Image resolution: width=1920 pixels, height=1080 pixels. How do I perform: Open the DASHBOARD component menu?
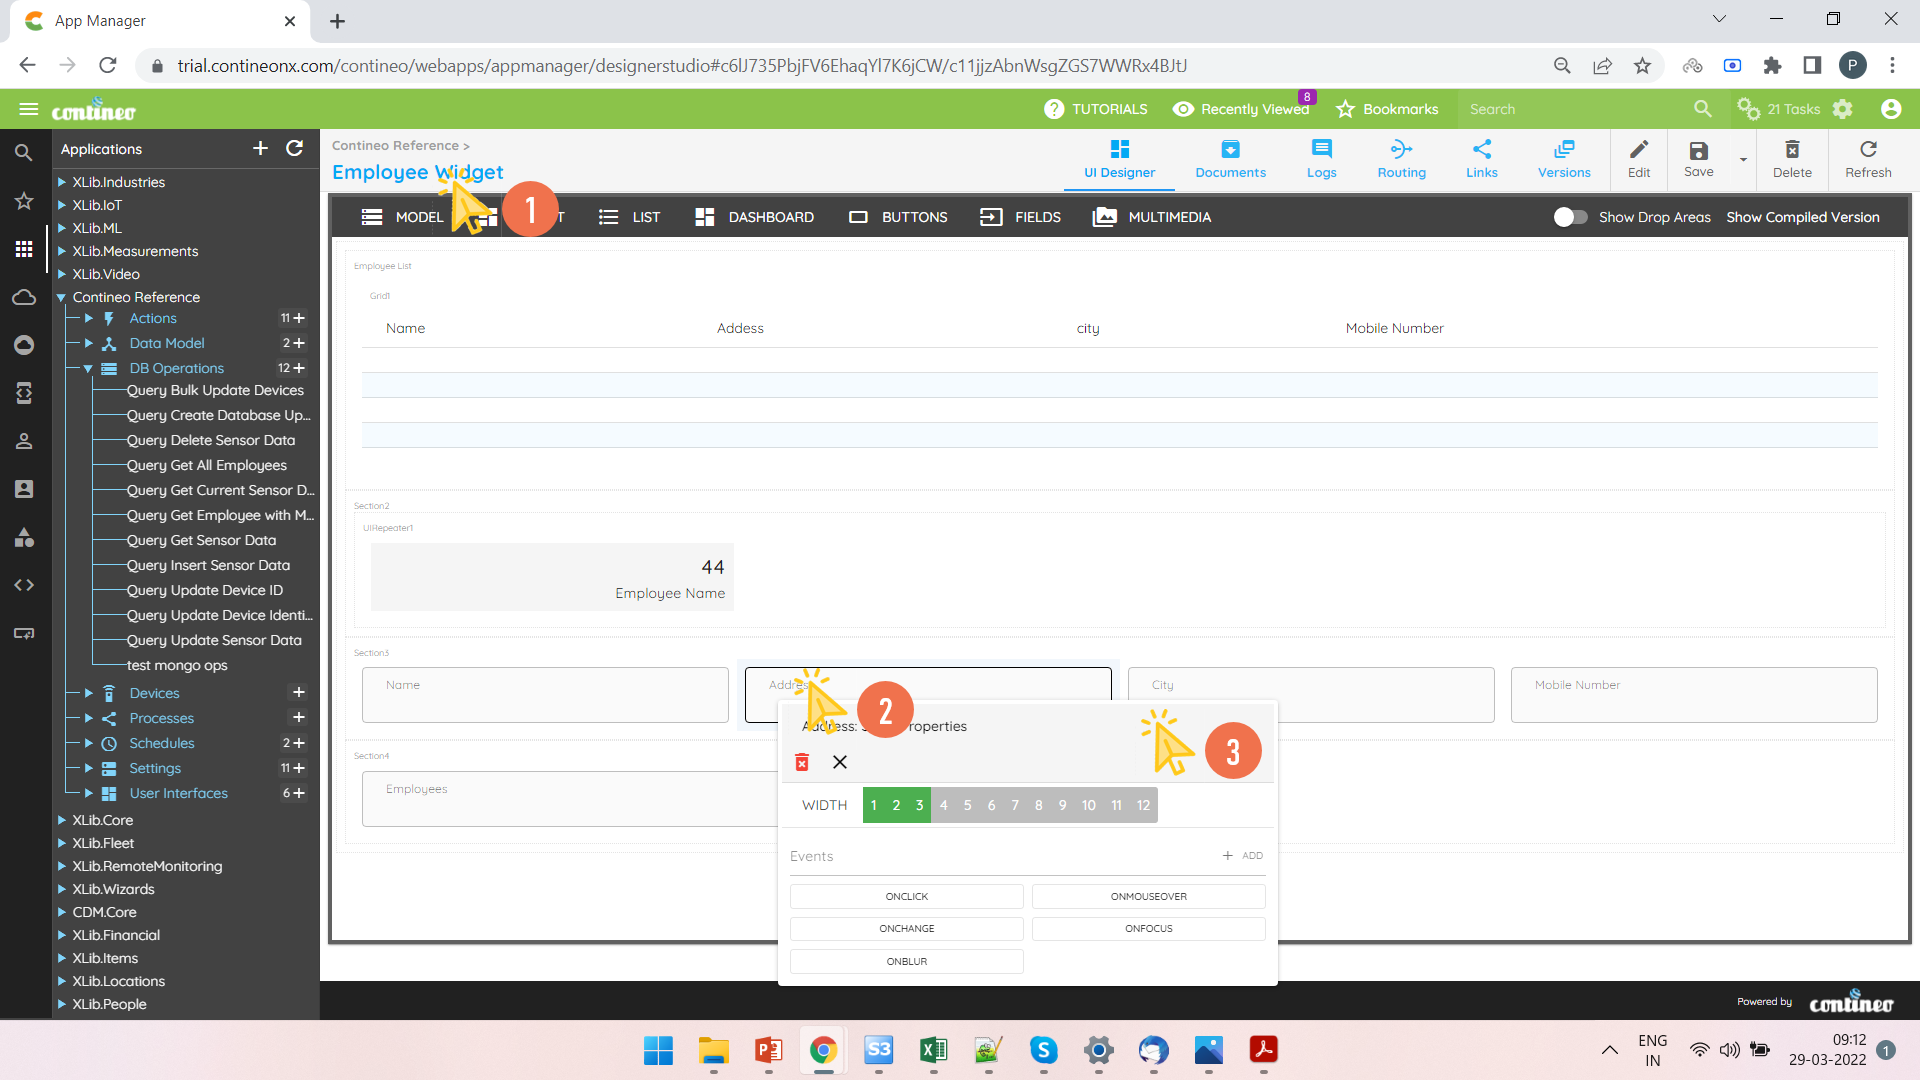click(754, 217)
